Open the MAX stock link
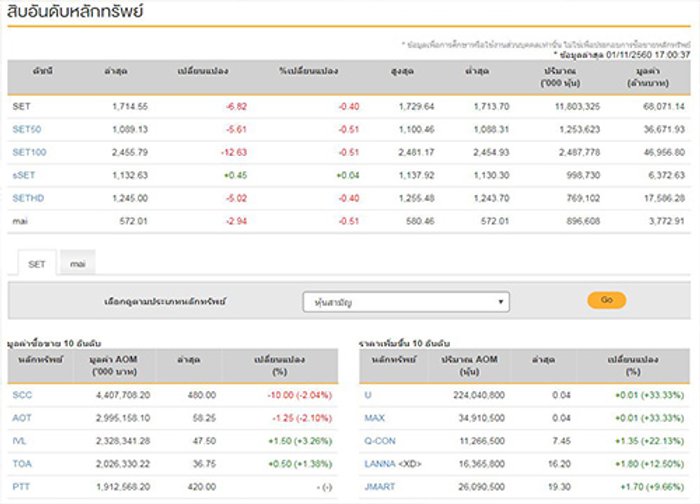 (375, 418)
